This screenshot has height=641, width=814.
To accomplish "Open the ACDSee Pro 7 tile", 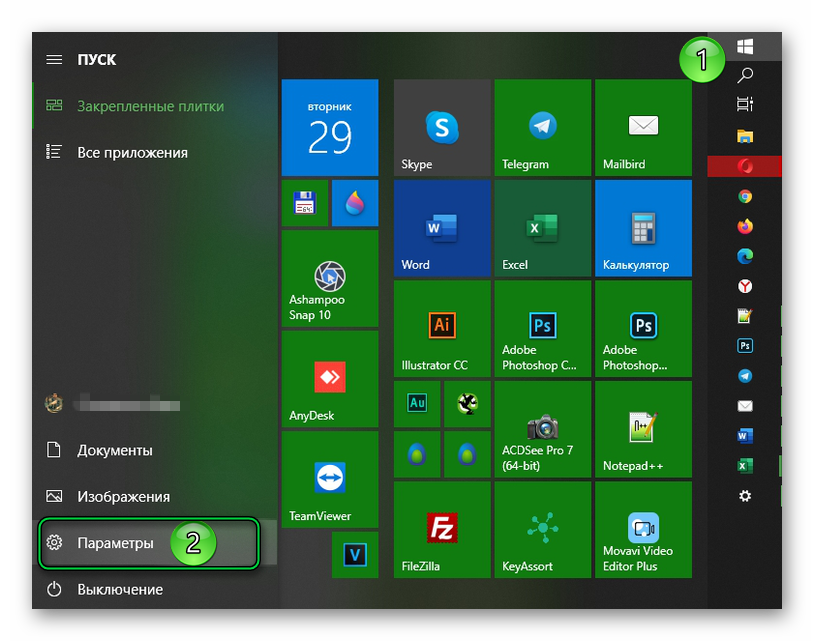I will (542, 429).
